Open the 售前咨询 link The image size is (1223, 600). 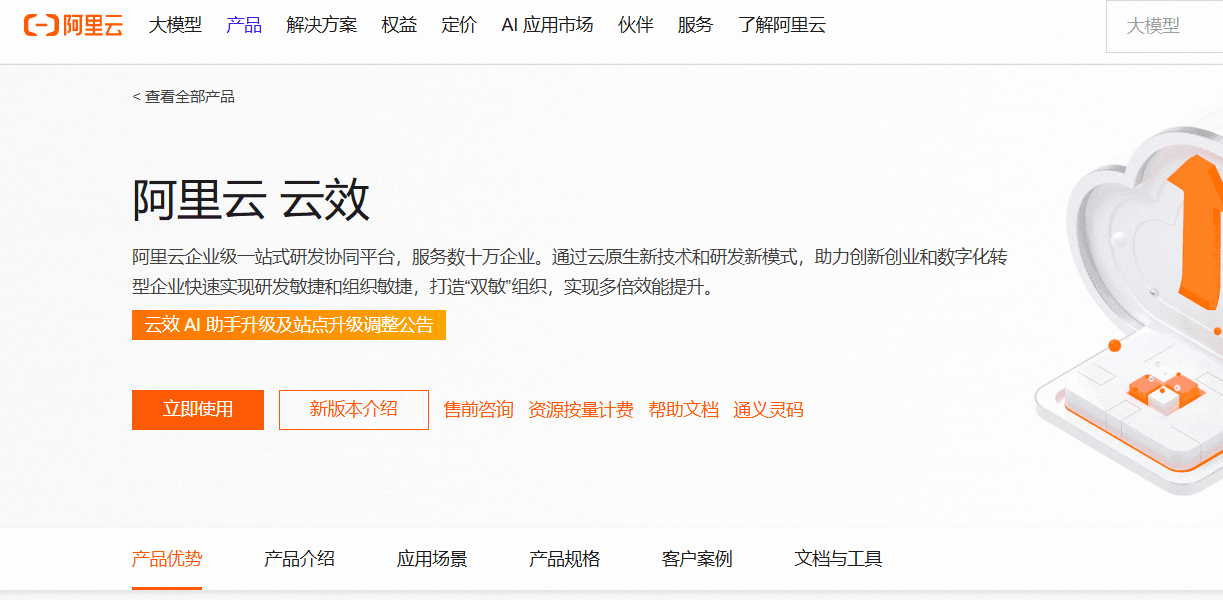coord(478,410)
